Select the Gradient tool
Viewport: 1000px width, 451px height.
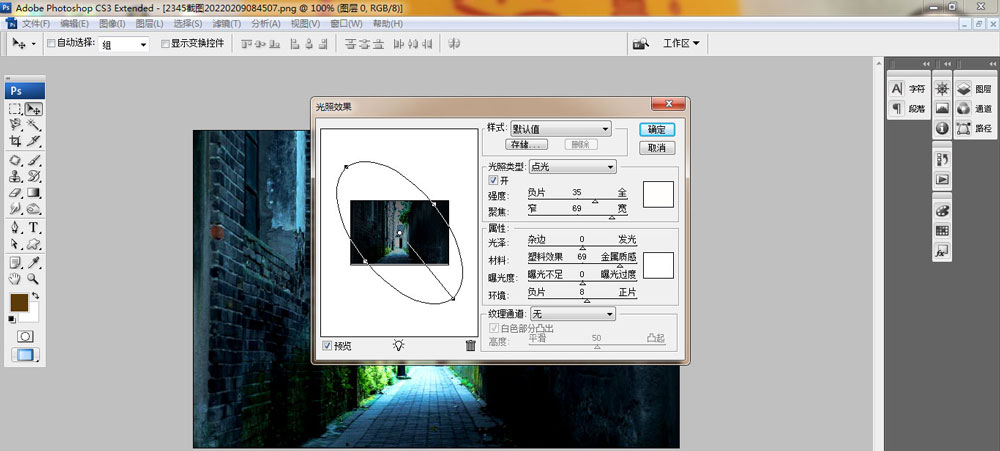click(34, 192)
